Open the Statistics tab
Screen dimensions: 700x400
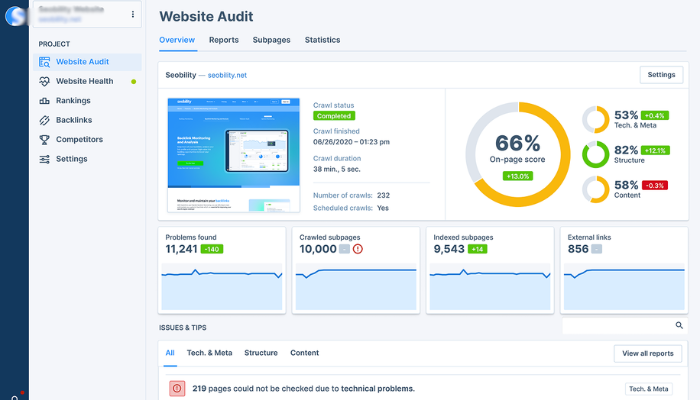[x=322, y=40]
